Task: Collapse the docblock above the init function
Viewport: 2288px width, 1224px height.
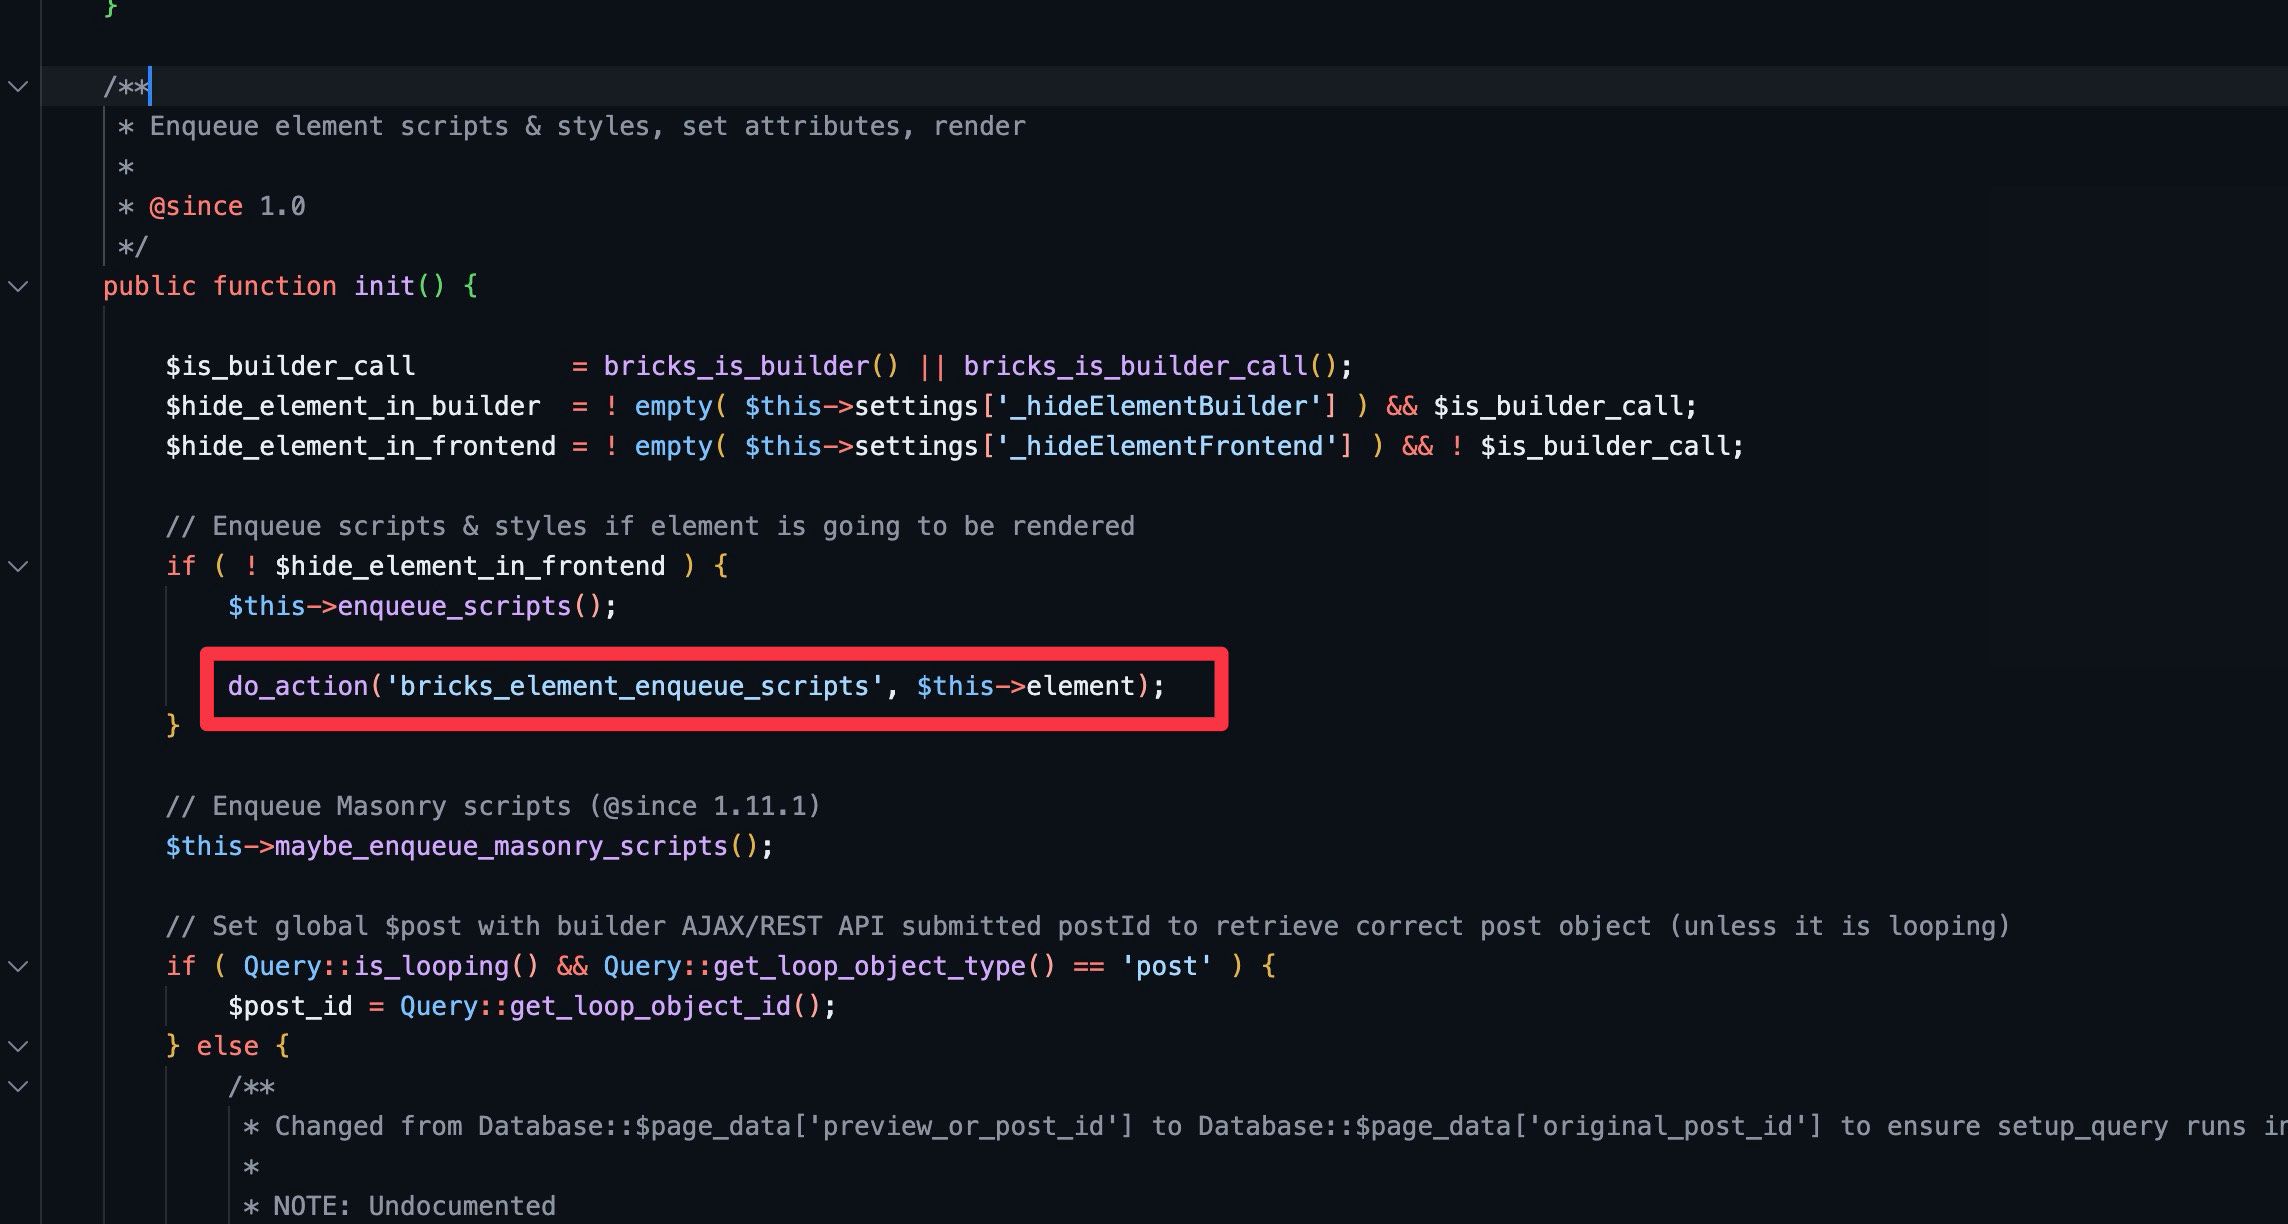Action: pos(18,86)
